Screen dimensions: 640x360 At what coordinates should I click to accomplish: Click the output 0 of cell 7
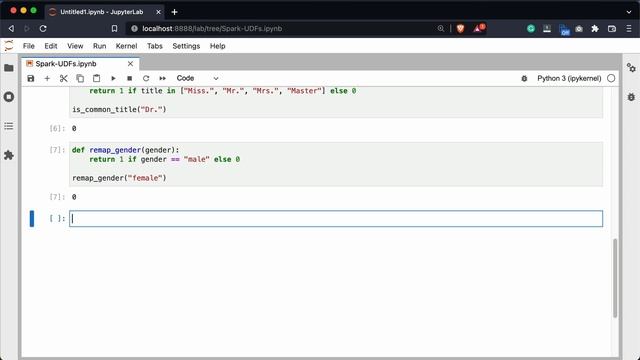point(74,197)
